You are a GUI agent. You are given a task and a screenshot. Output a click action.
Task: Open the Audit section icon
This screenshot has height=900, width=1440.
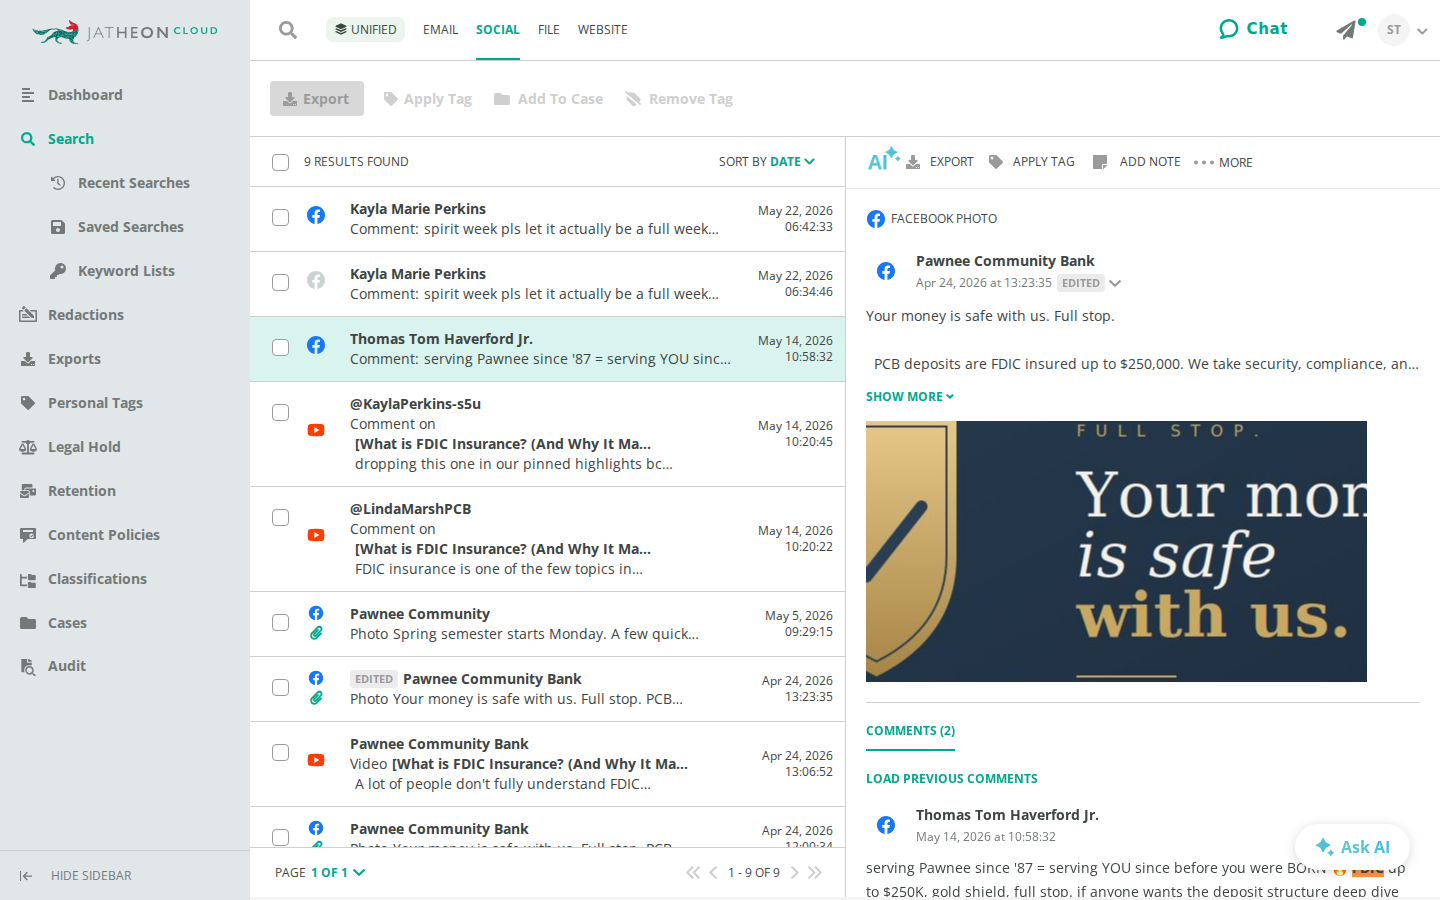(28, 666)
